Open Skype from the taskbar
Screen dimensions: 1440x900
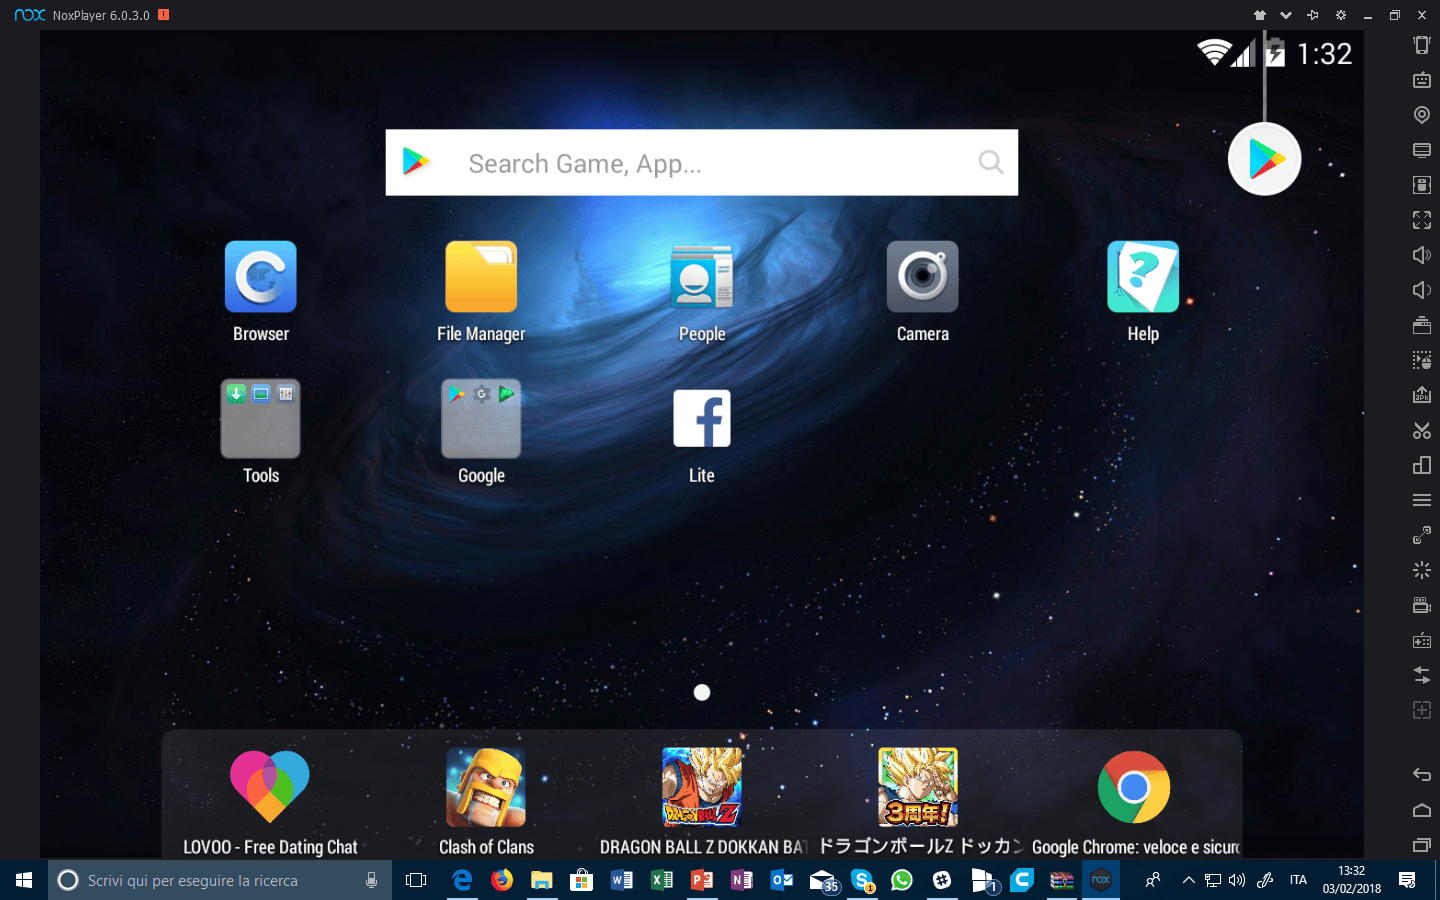point(862,880)
